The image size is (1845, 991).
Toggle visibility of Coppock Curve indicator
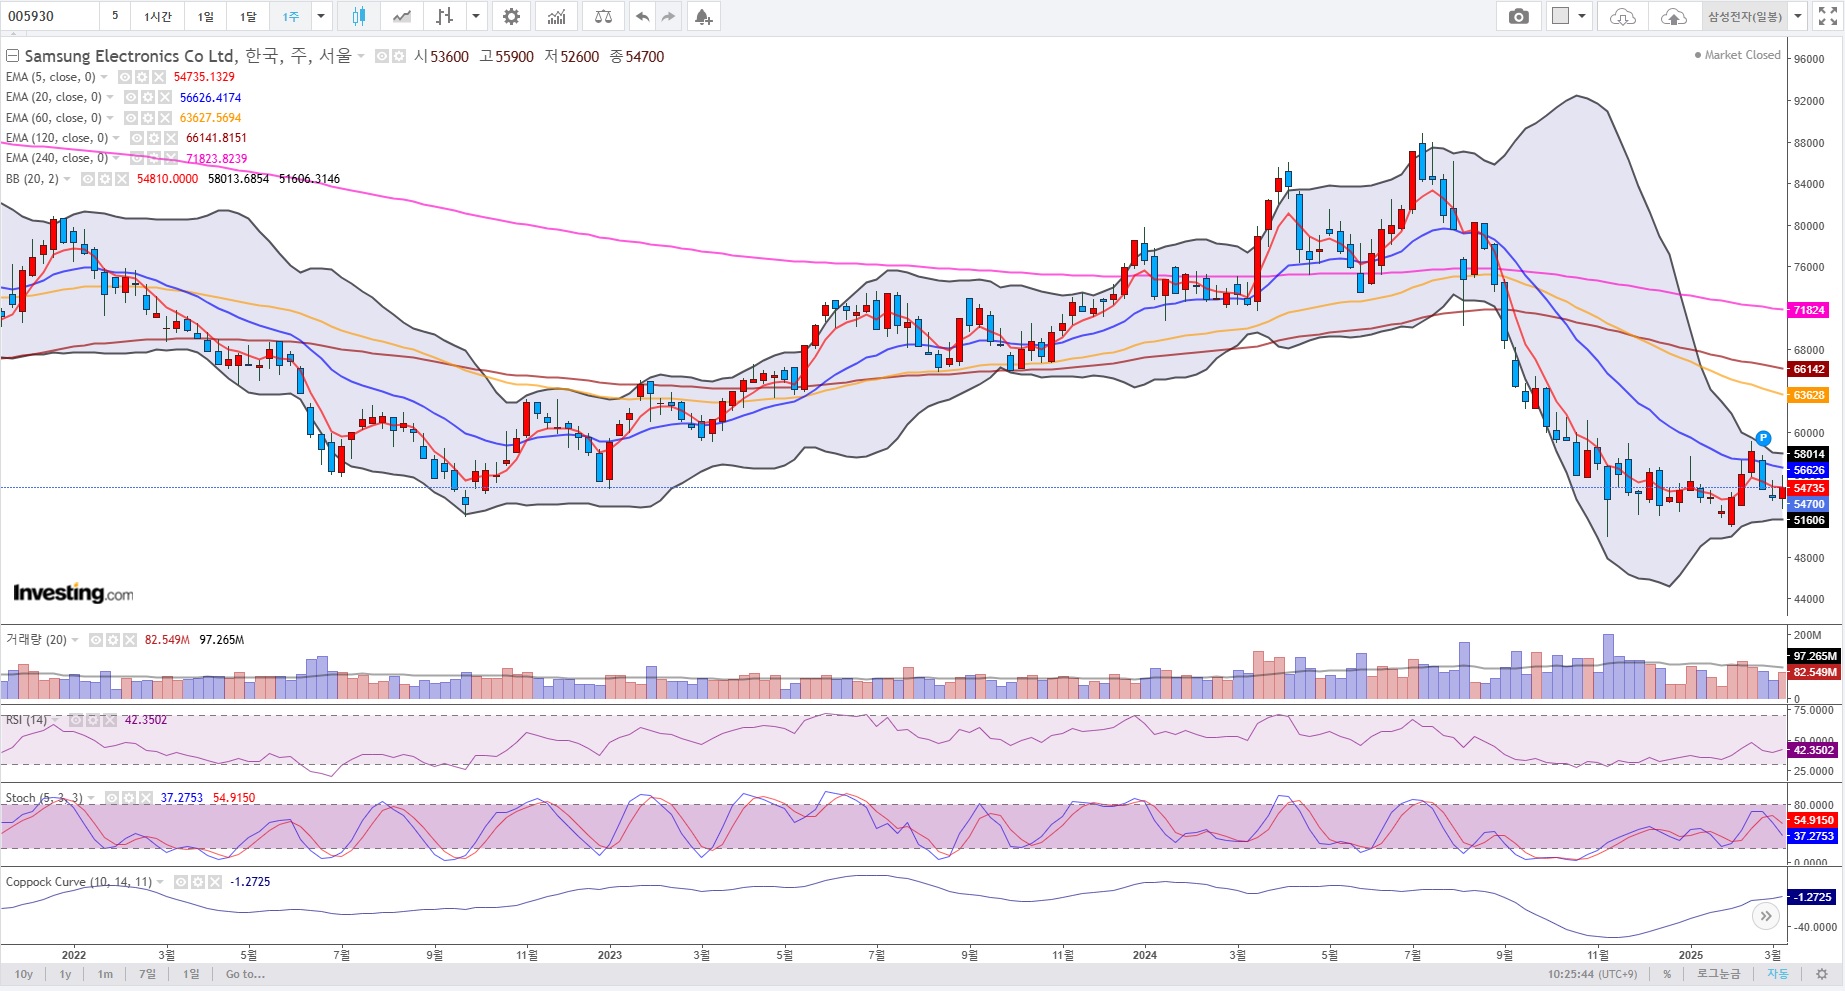tap(181, 882)
